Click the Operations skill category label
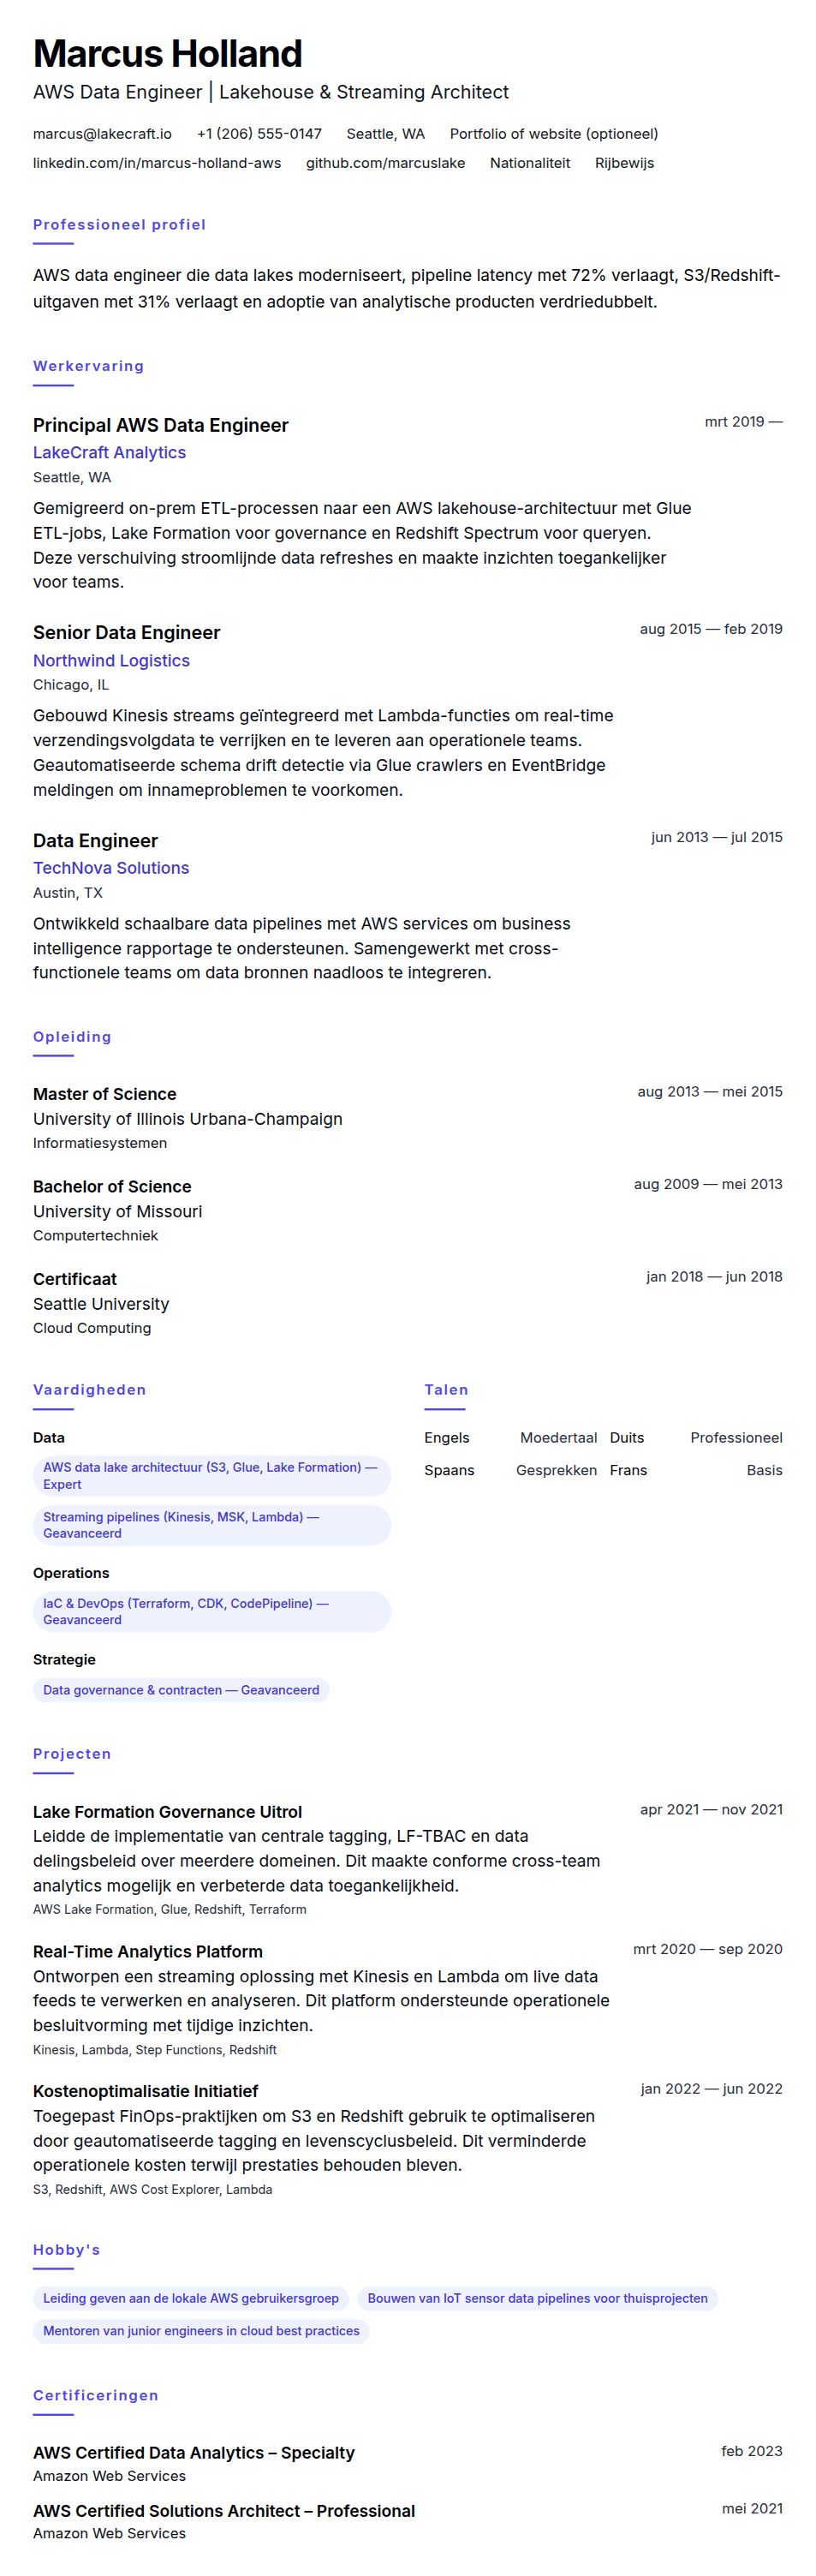 click(71, 1572)
